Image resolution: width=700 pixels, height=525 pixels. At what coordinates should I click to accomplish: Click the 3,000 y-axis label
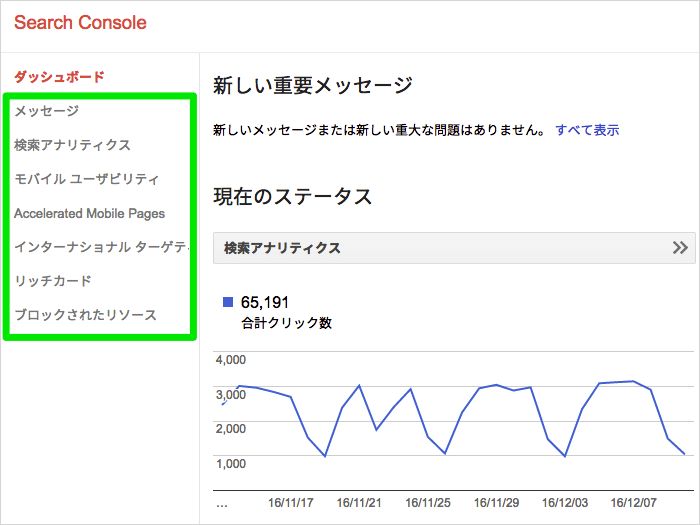point(231,394)
